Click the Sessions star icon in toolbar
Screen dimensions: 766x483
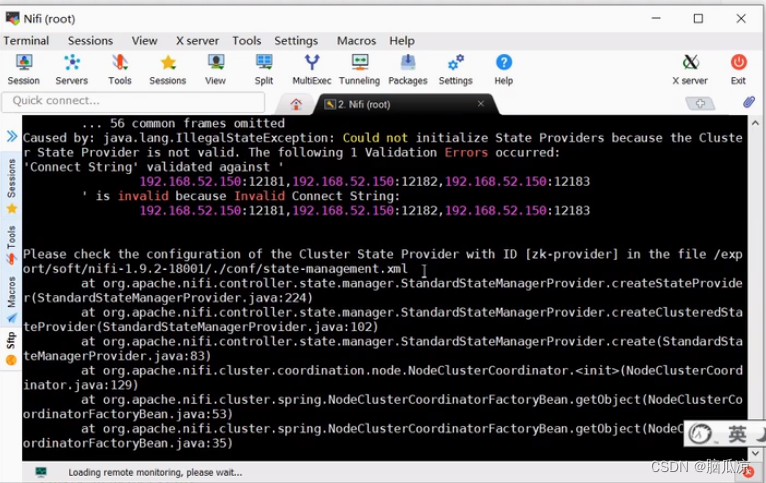pos(168,69)
